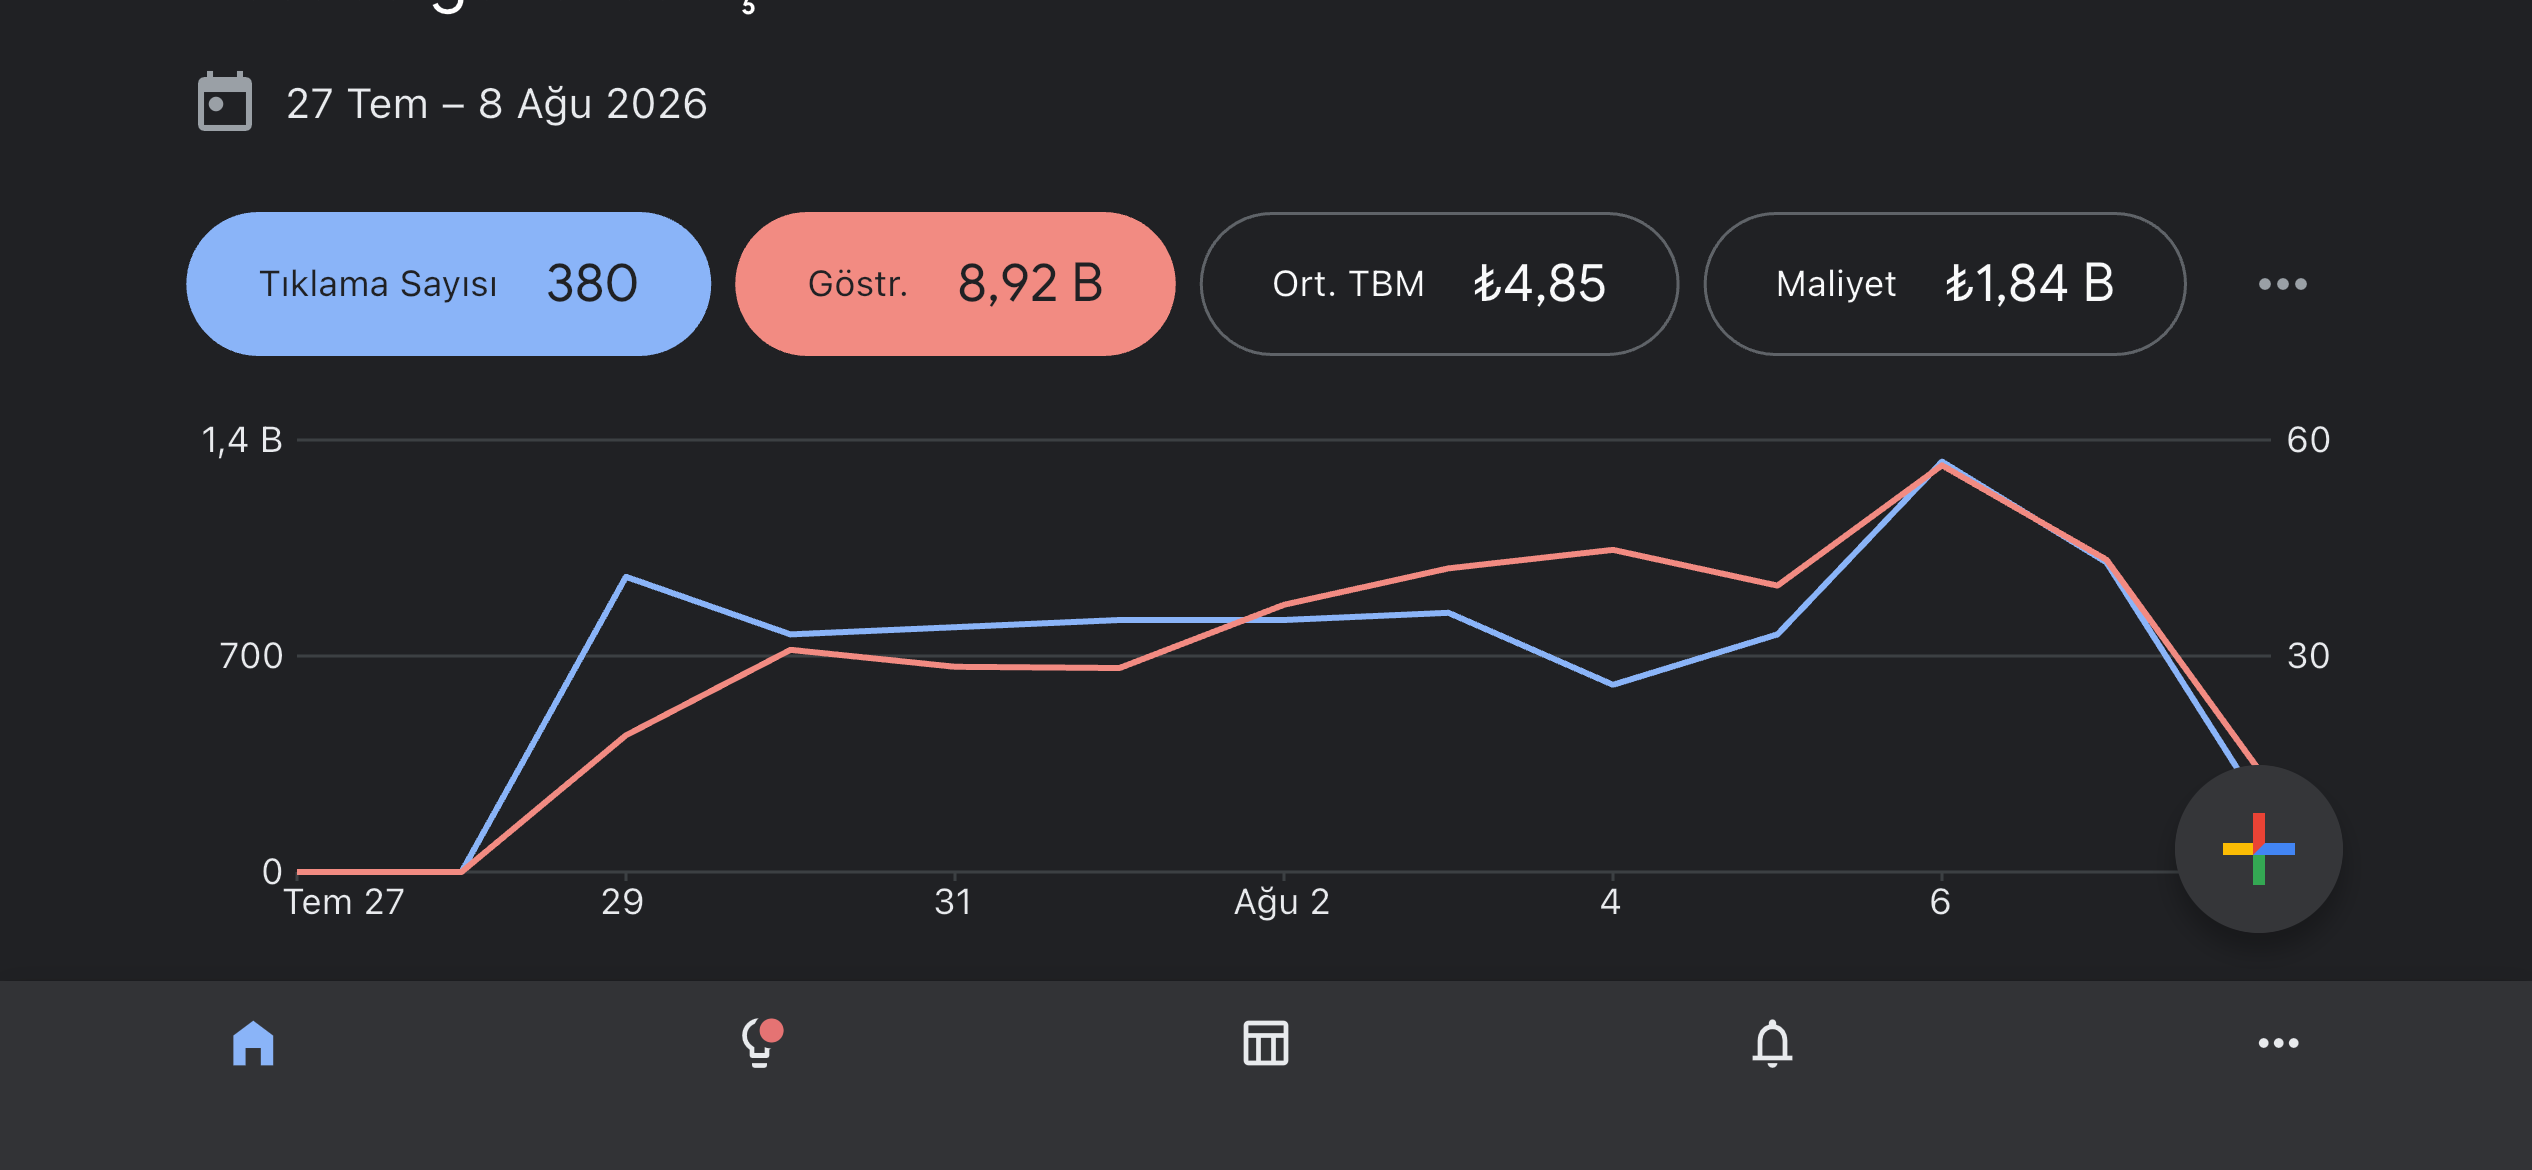This screenshot has height=1170, width=2532.
Task: Tap the colorful plus create button
Action: click(x=2258, y=849)
